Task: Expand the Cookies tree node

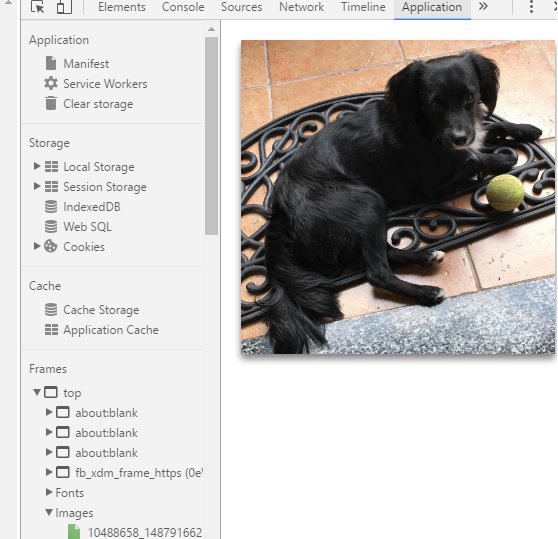Action: coord(36,246)
